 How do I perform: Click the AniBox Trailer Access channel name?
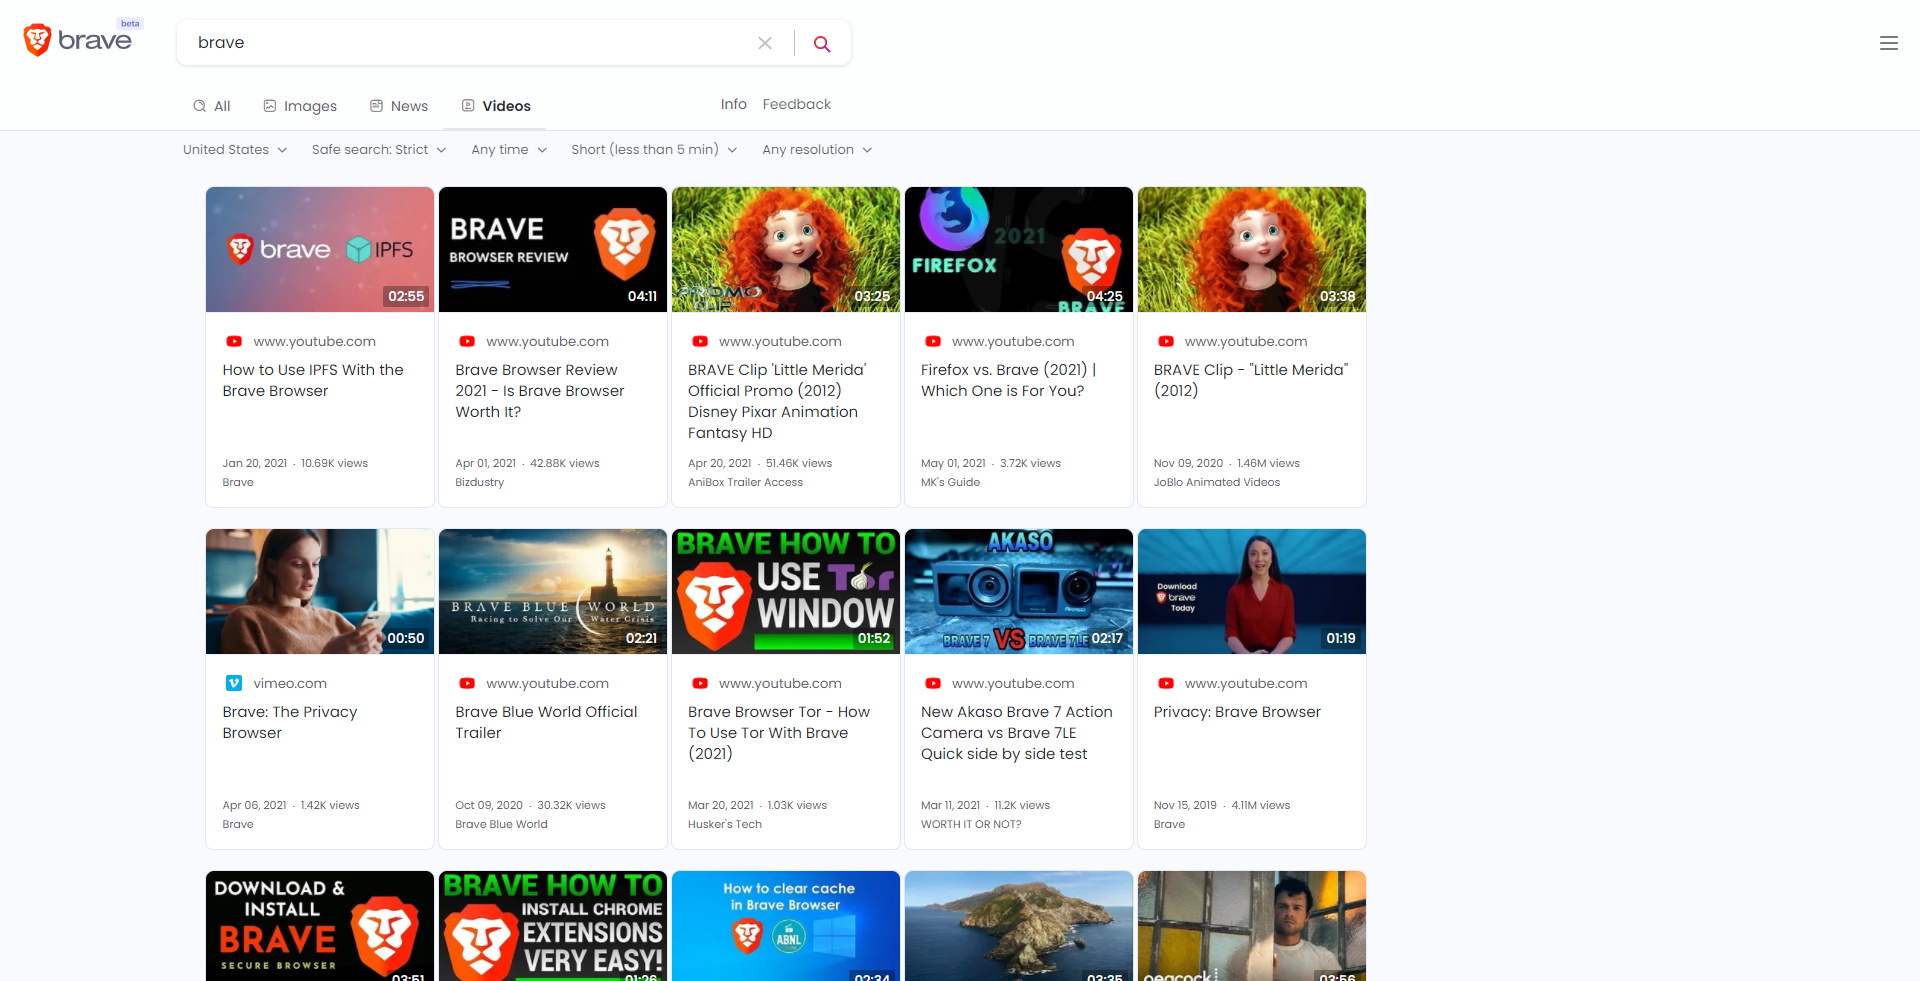point(745,482)
